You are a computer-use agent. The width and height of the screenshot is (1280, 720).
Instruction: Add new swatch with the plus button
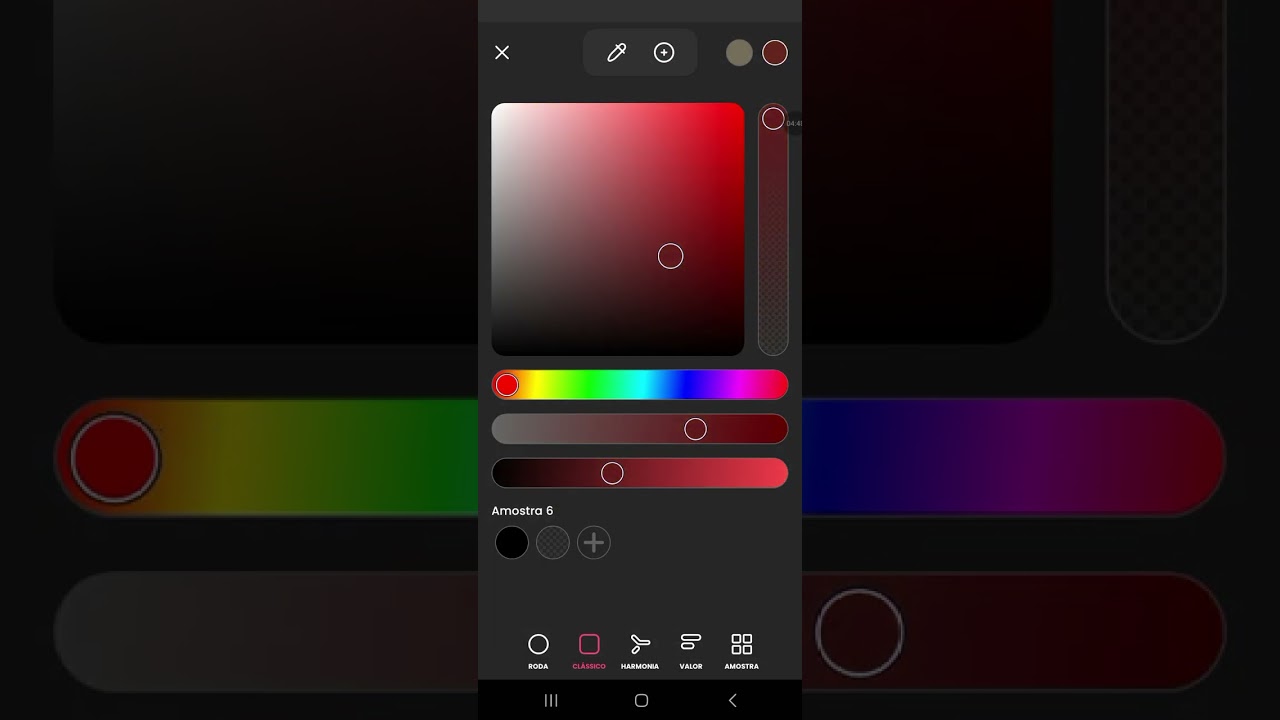point(594,542)
